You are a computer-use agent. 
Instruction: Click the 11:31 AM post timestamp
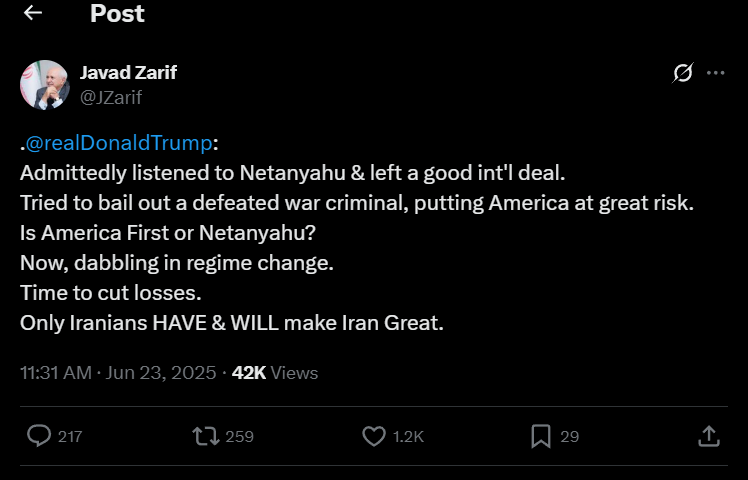pyautogui.click(x=118, y=373)
